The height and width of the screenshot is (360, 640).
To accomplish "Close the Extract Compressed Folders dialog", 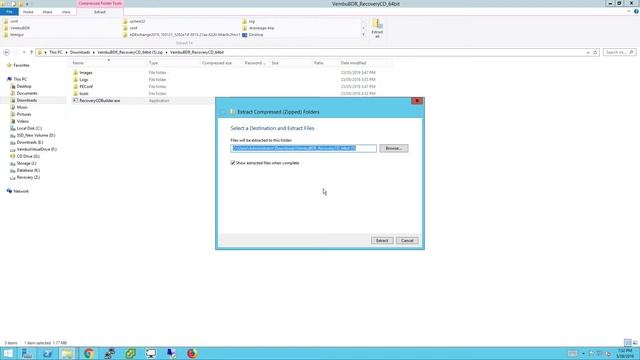I will [417, 101].
